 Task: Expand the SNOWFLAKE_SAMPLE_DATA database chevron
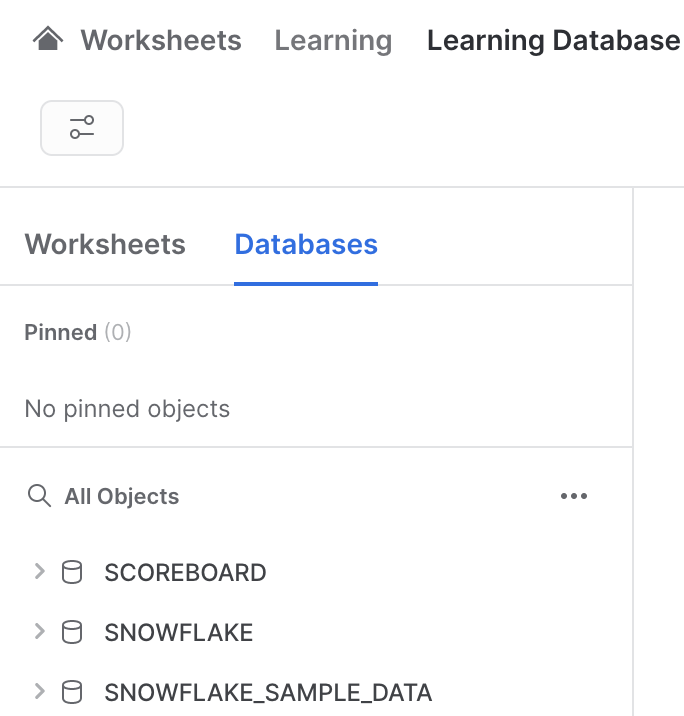point(40,691)
